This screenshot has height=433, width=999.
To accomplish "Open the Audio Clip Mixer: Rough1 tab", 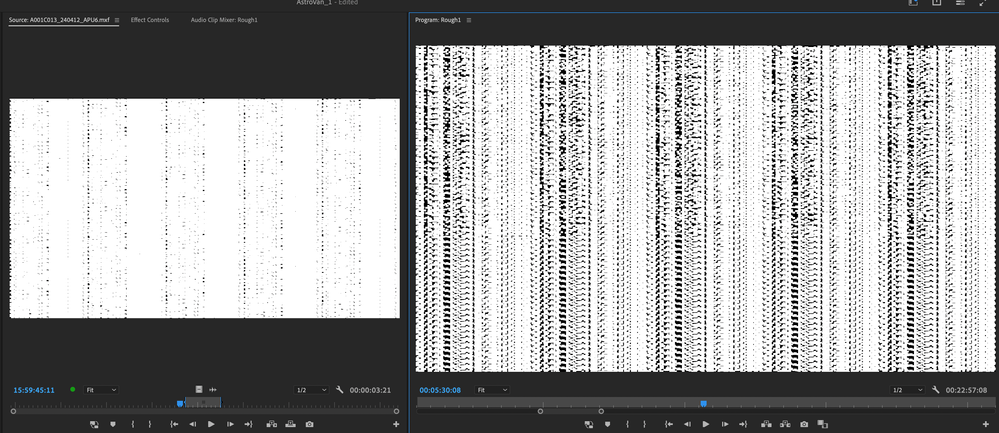I will click(224, 20).
